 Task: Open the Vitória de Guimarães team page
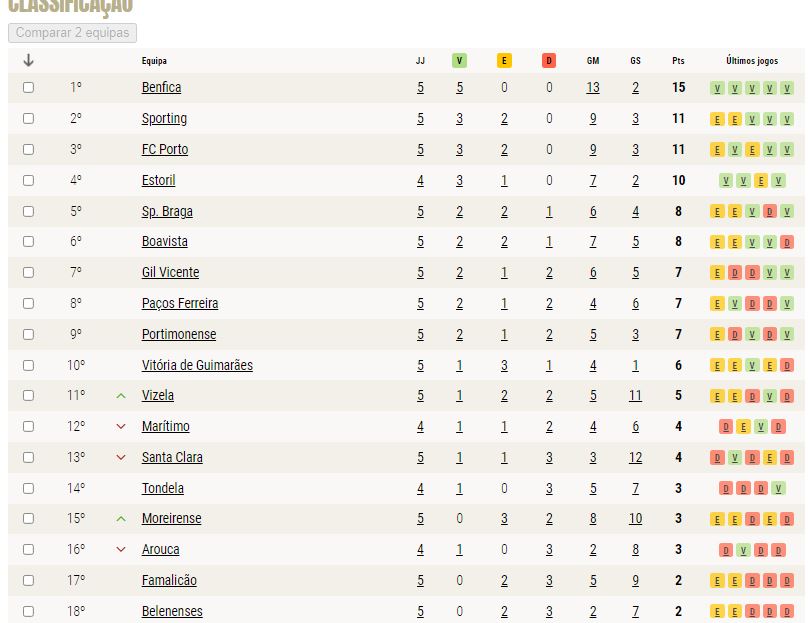(197, 365)
